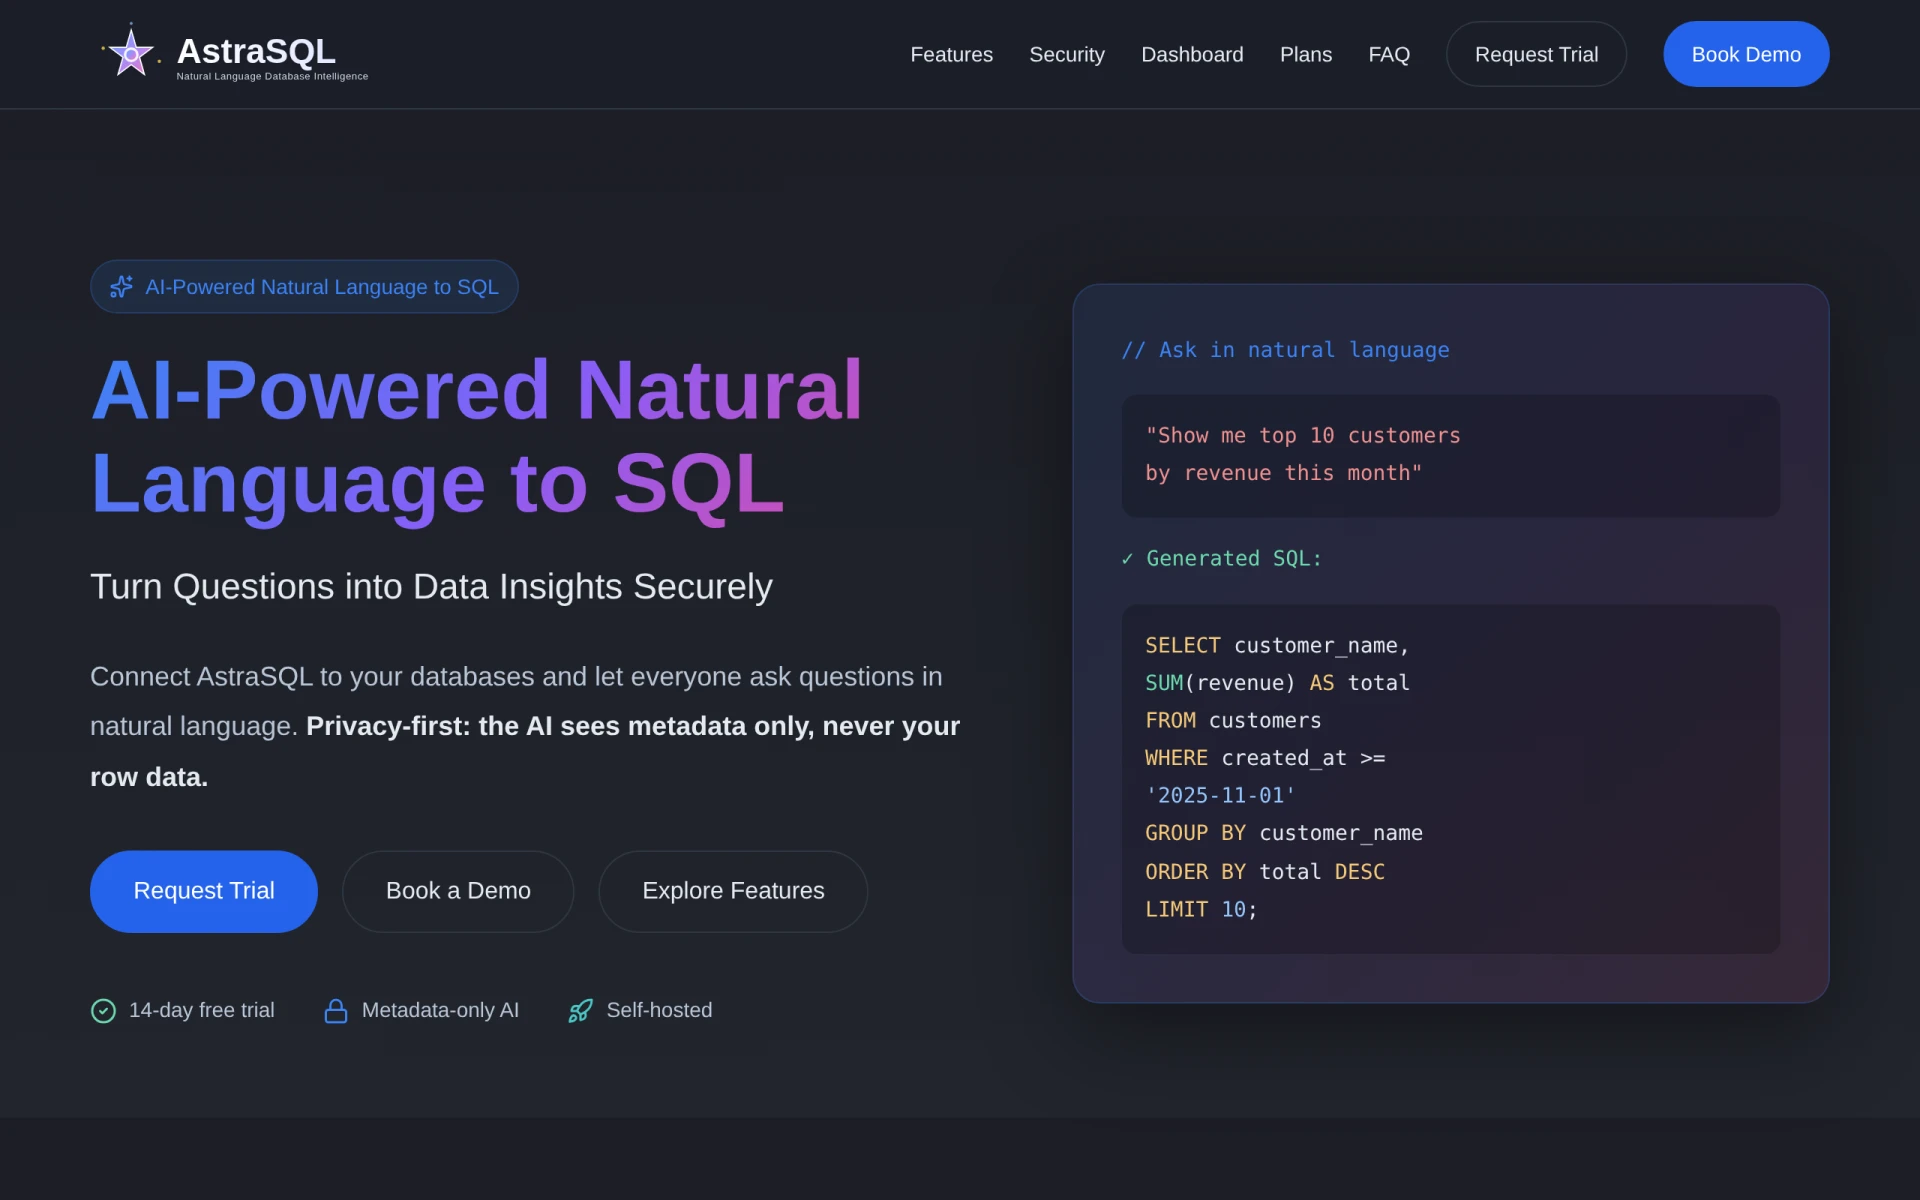Image resolution: width=1920 pixels, height=1200 pixels.
Task: Click the "Natural Language Database Intelligence" tagline
Action: click(272, 76)
